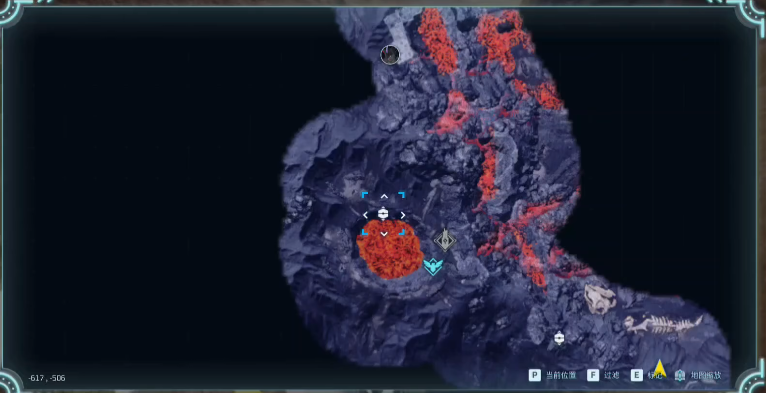Select the lower fast travel point marker
The height and width of the screenshot is (393, 766).
coord(559,338)
